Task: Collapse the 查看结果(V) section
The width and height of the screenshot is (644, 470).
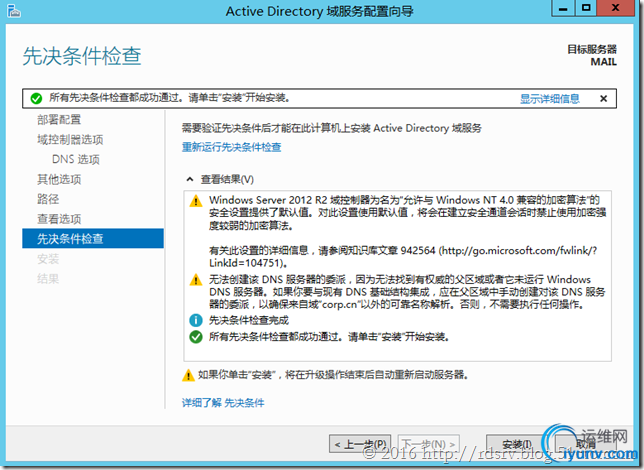Action: (x=190, y=179)
